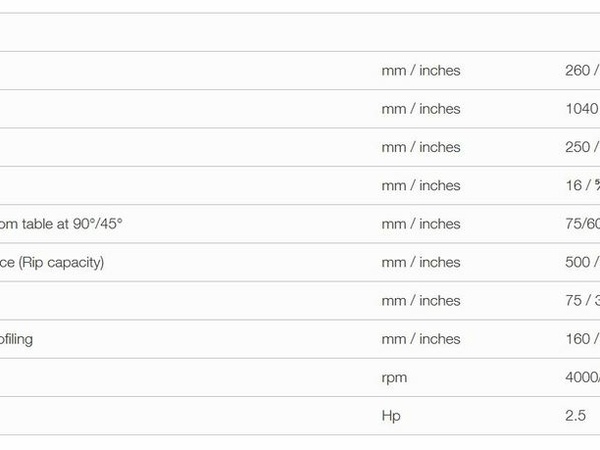Select "mm / inches" beside the 1040 value
This screenshot has width=600, height=450.
(x=421, y=109)
